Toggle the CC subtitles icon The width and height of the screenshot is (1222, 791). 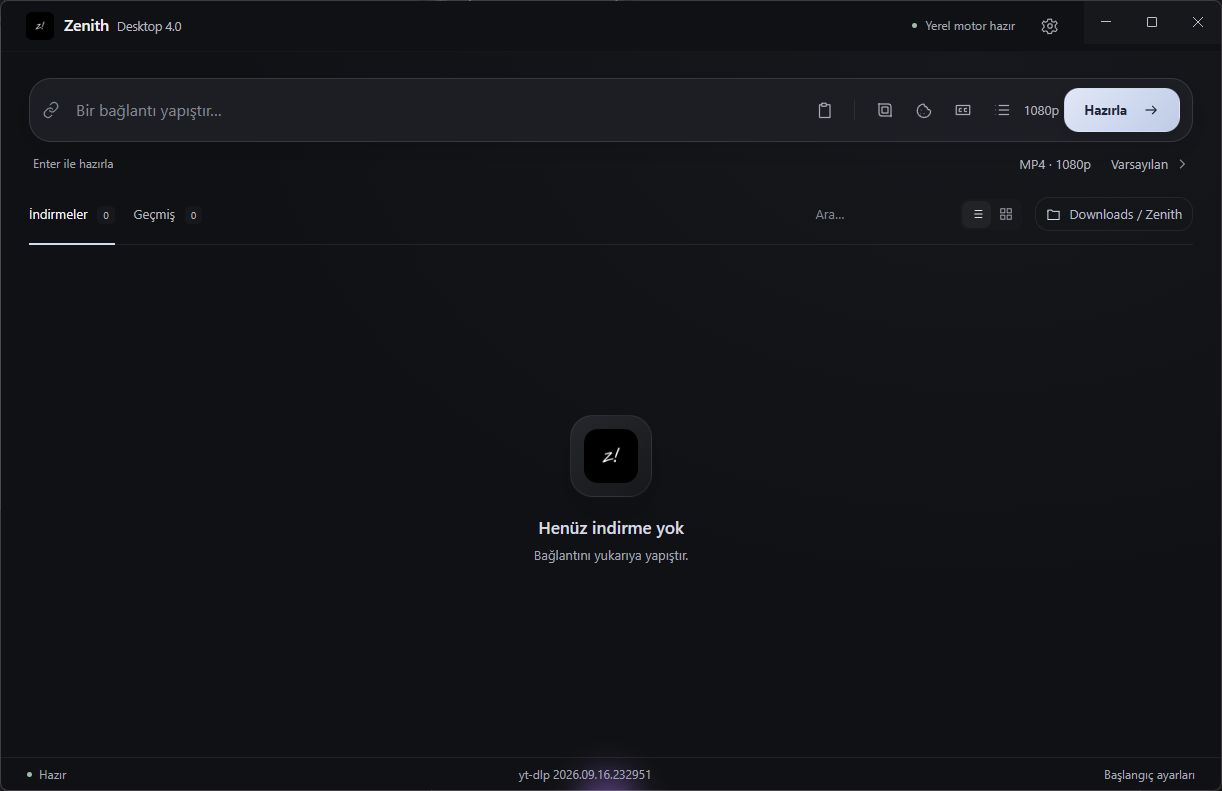963,110
